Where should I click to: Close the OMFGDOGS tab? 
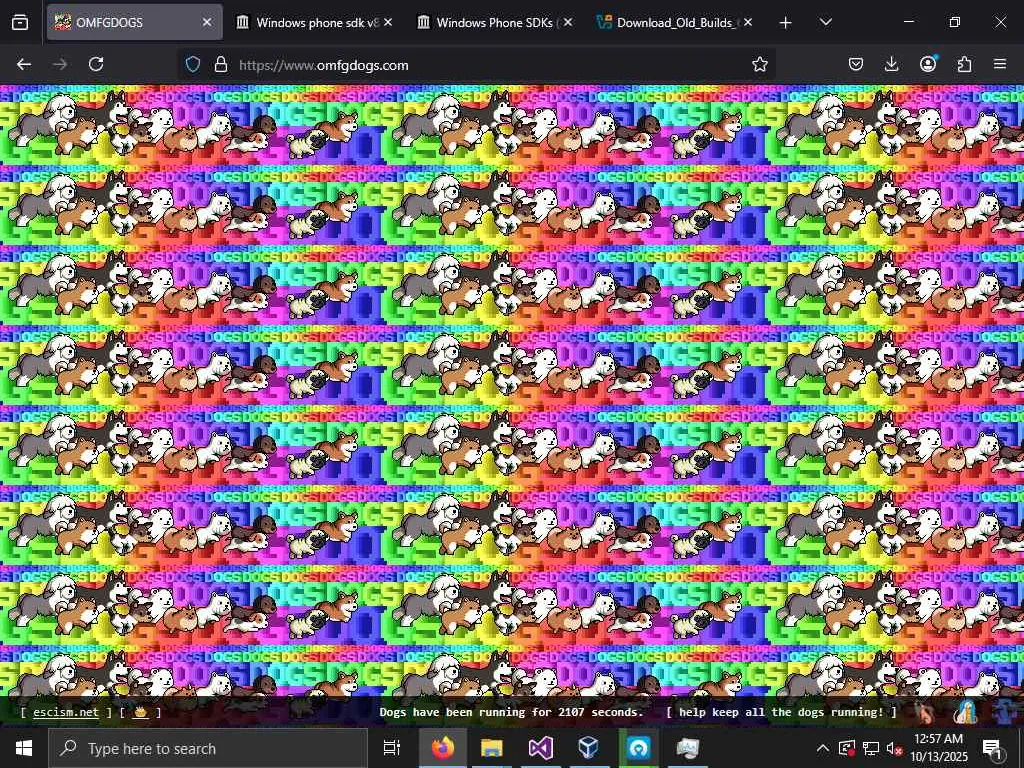tap(207, 22)
